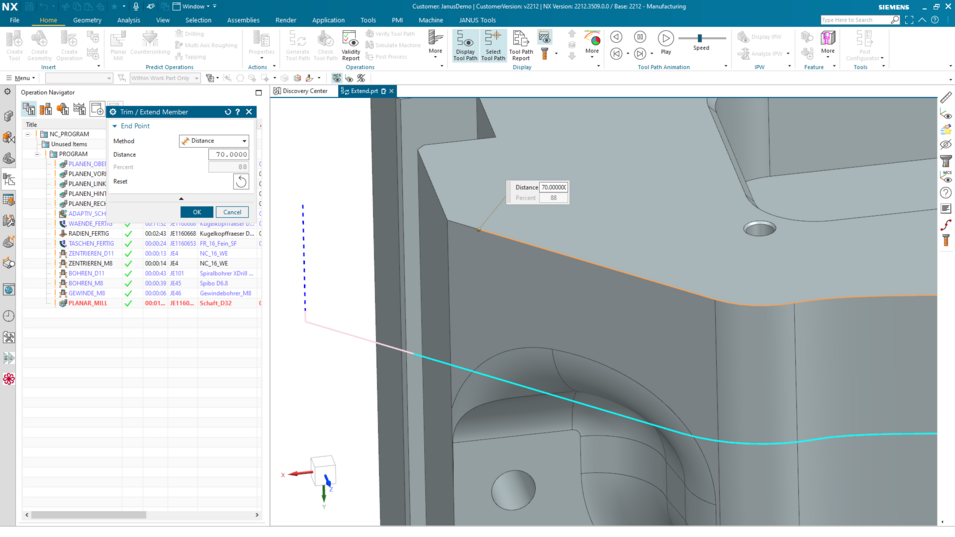The height and width of the screenshot is (537, 955).
Task: Expand the Insert group options arrow
Action: pos(99,66)
